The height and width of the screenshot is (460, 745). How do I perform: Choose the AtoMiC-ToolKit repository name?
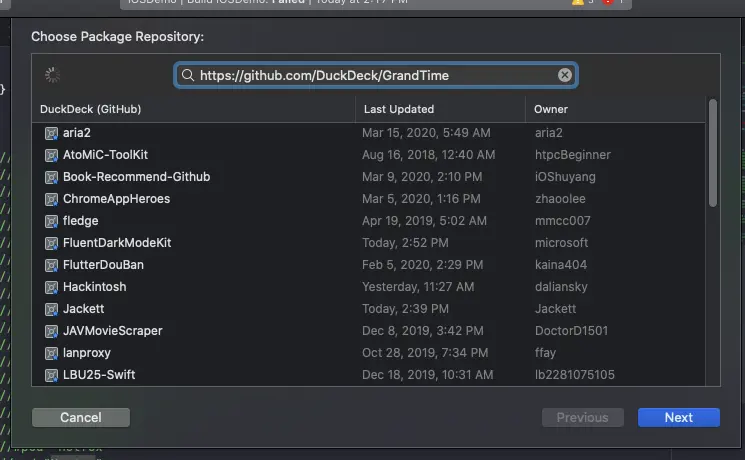pyautogui.click(x=105, y=154)
